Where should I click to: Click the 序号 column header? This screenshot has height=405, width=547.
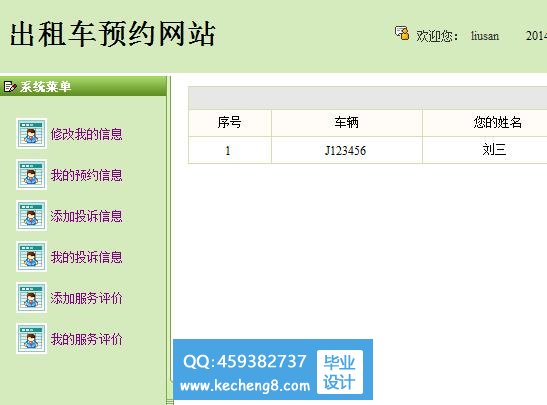click(x=230, y=122)
